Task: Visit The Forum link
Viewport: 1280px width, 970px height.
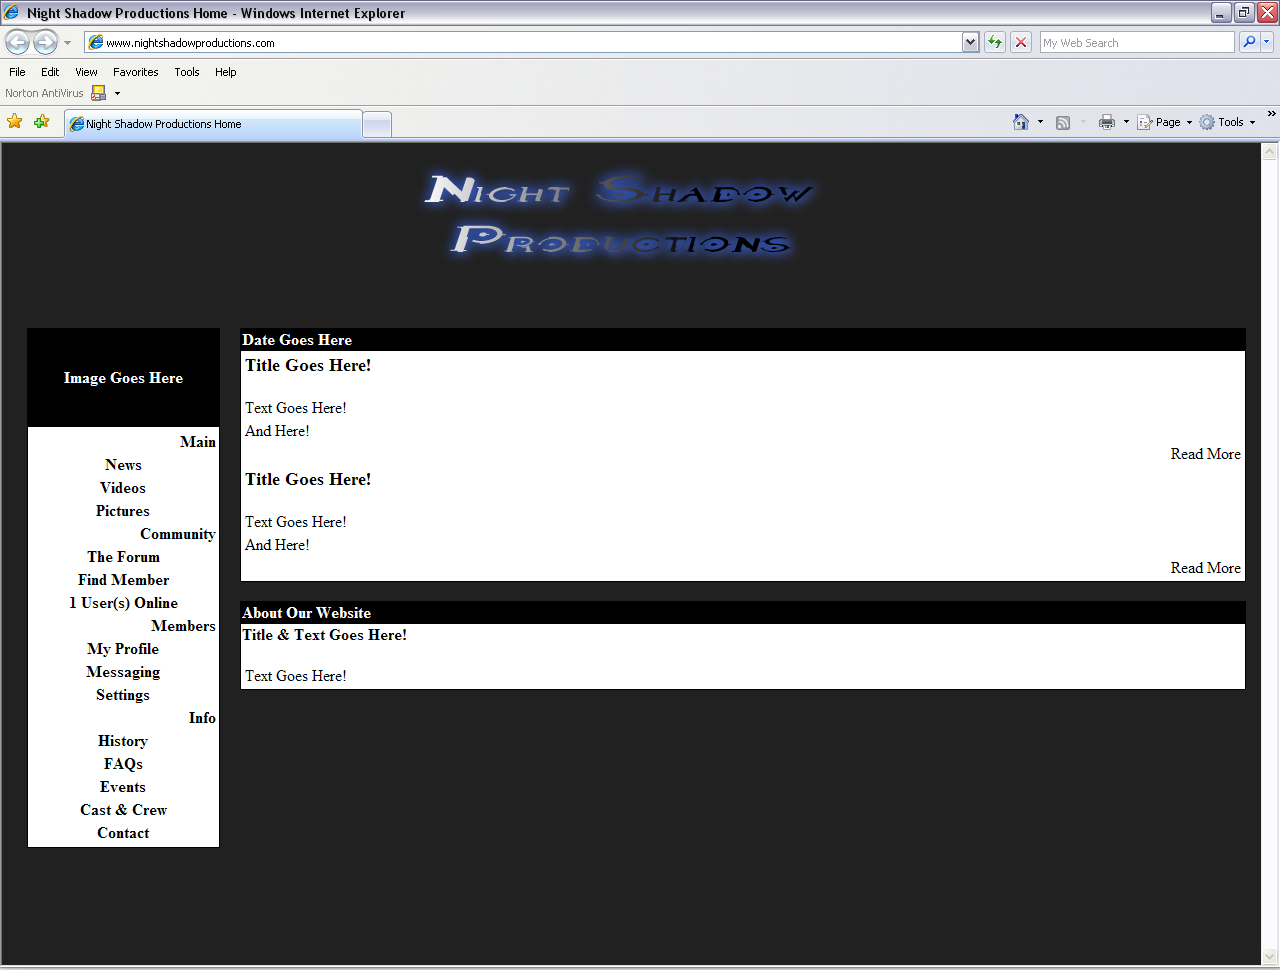Action: coord(123,557)
